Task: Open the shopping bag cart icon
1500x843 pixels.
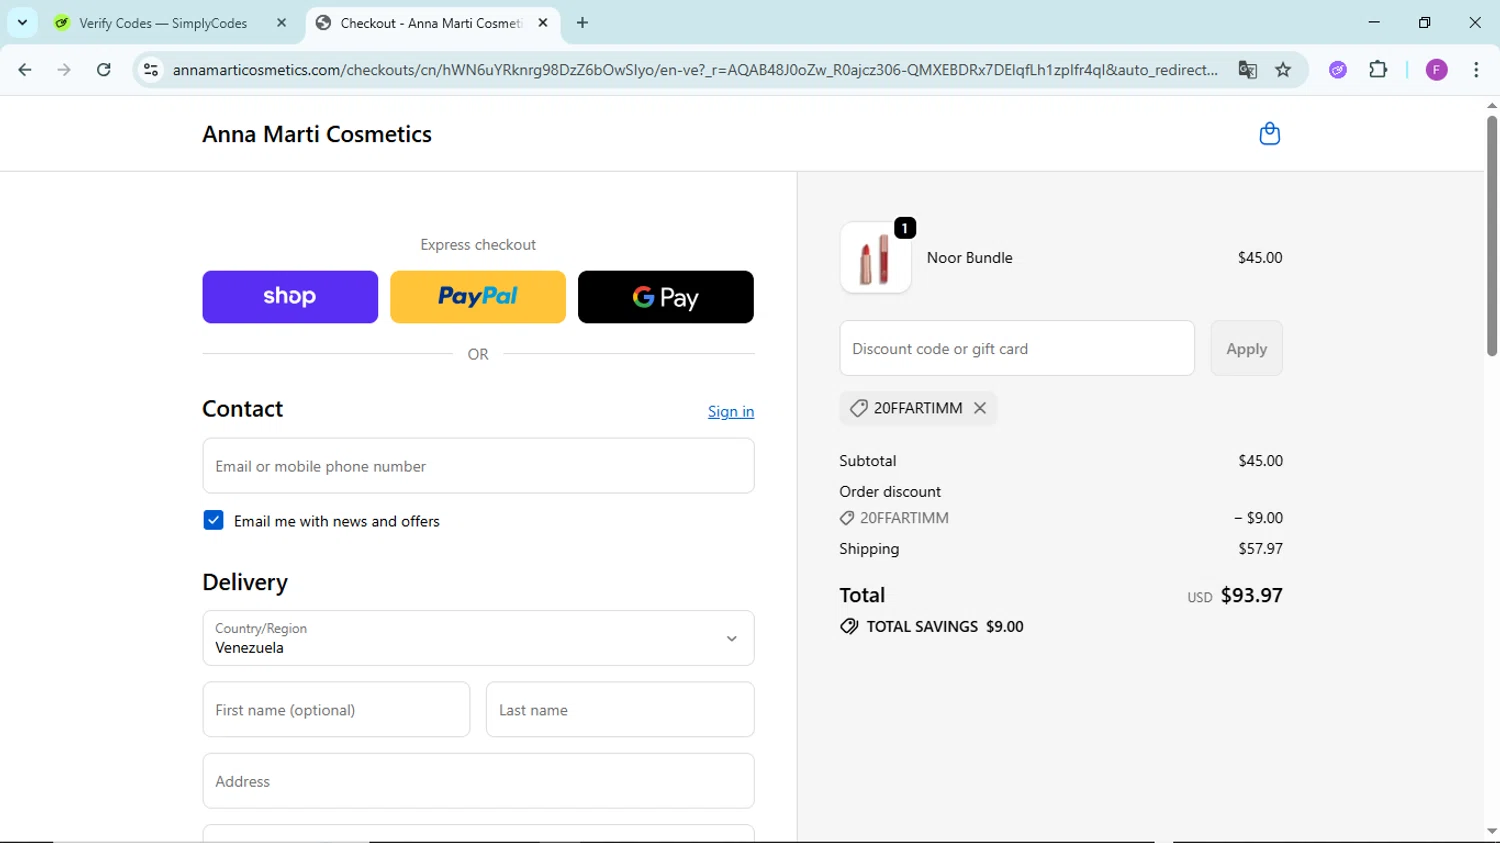Action: click(x=1269, y=134)
